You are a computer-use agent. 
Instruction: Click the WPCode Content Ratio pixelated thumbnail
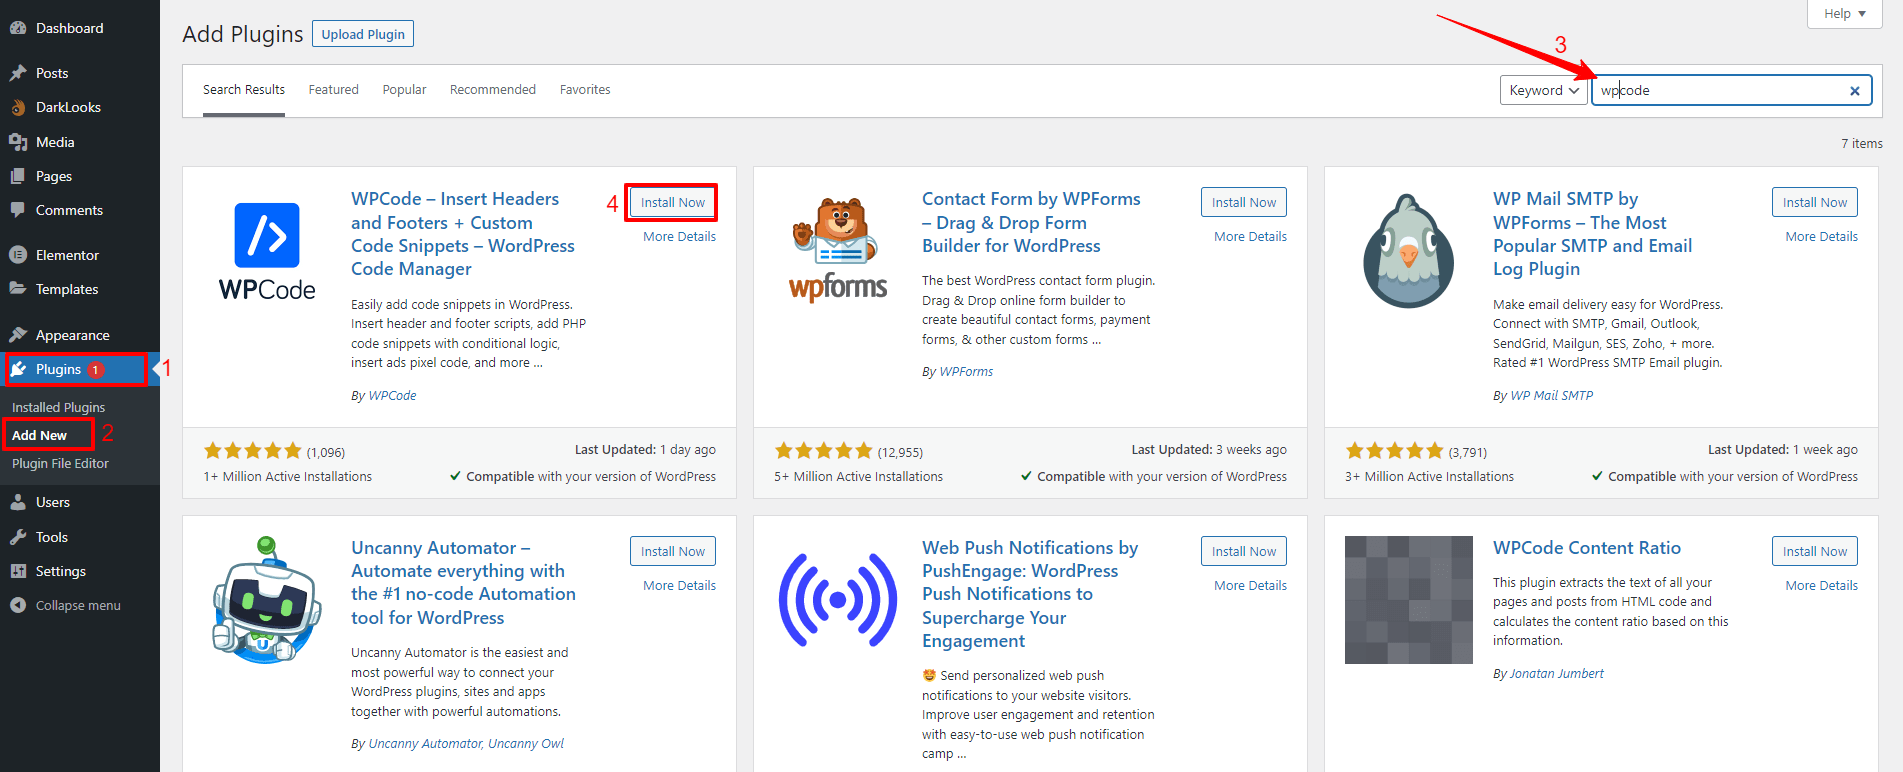[1408, 600]
